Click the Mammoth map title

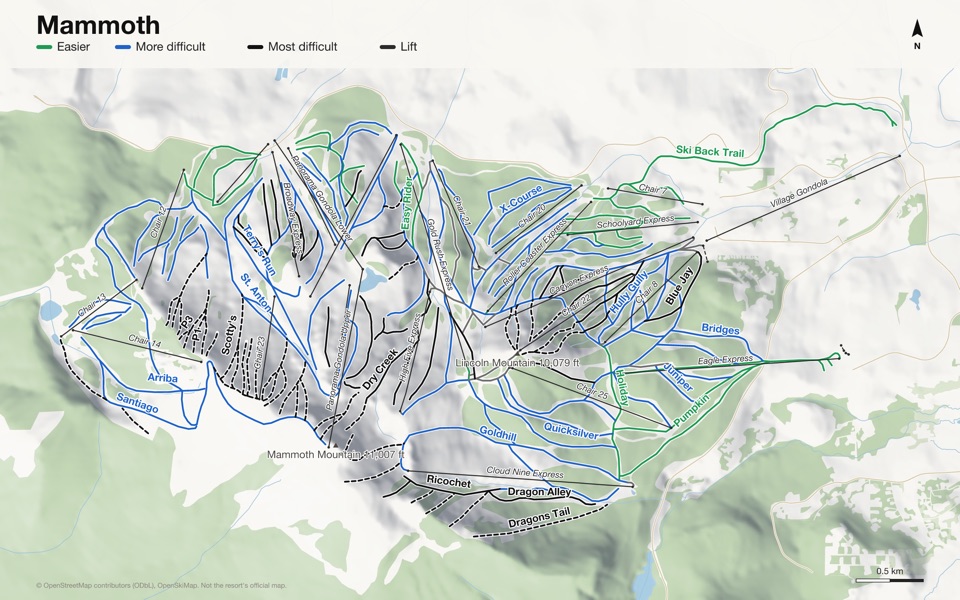[98, 25]
